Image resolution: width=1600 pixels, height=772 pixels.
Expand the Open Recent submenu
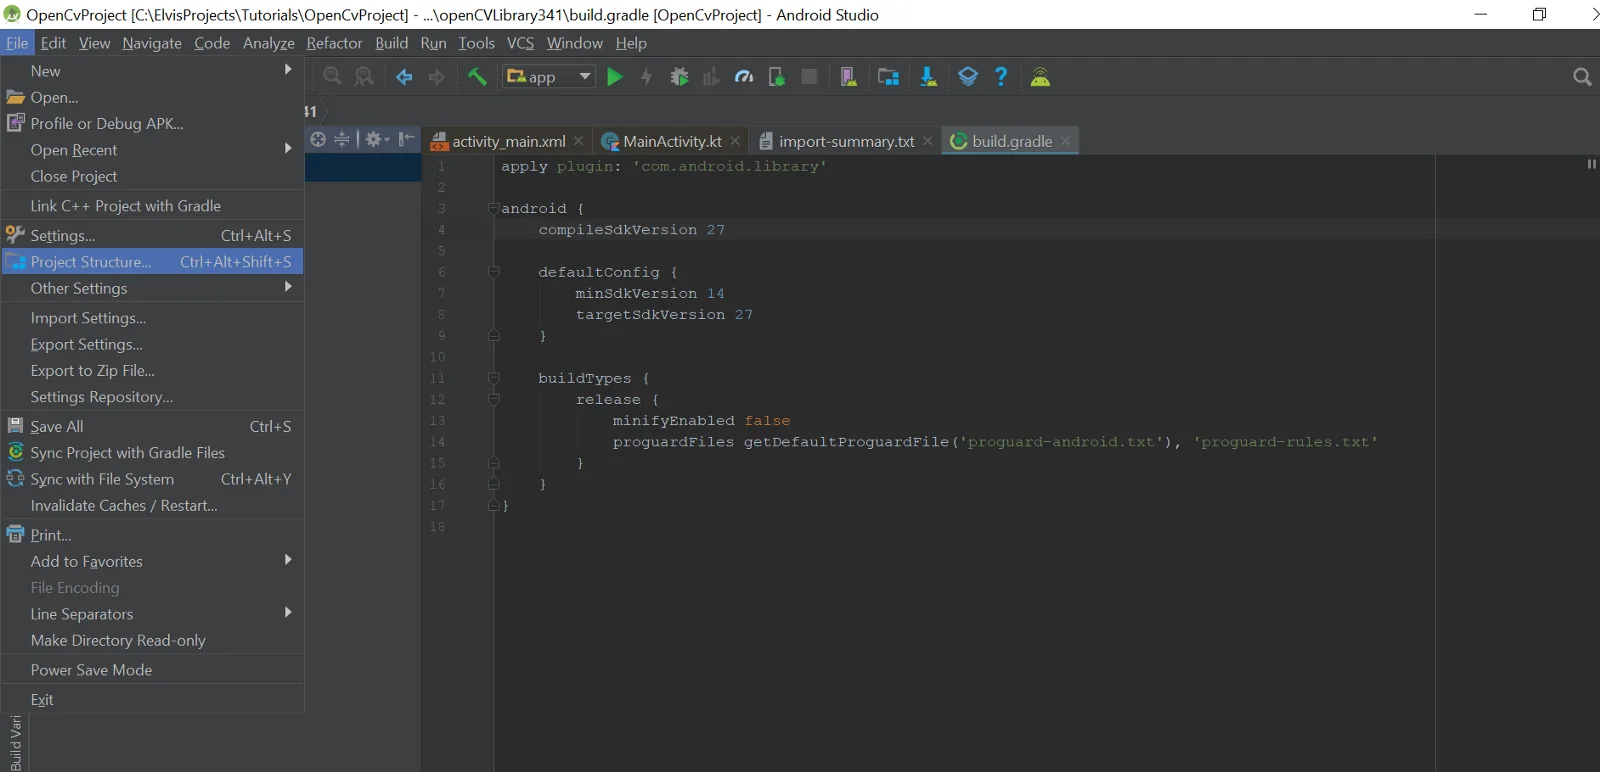(x=152, y=150)
